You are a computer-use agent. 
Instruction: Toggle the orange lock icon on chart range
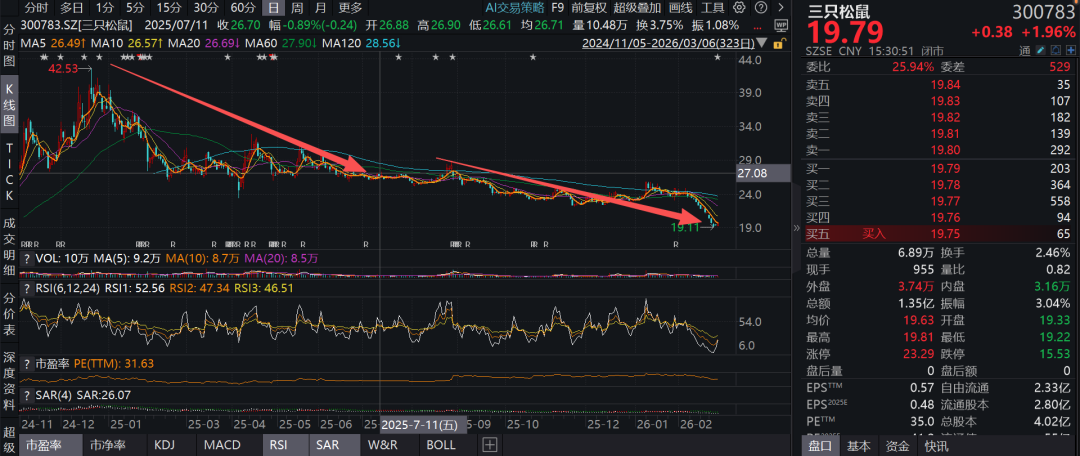779,43
